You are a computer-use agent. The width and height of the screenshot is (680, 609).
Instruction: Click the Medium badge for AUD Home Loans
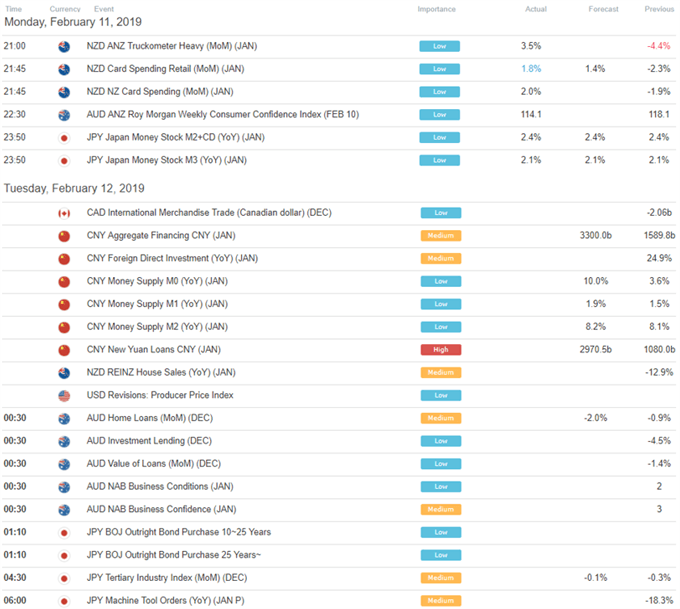(441, 418)
